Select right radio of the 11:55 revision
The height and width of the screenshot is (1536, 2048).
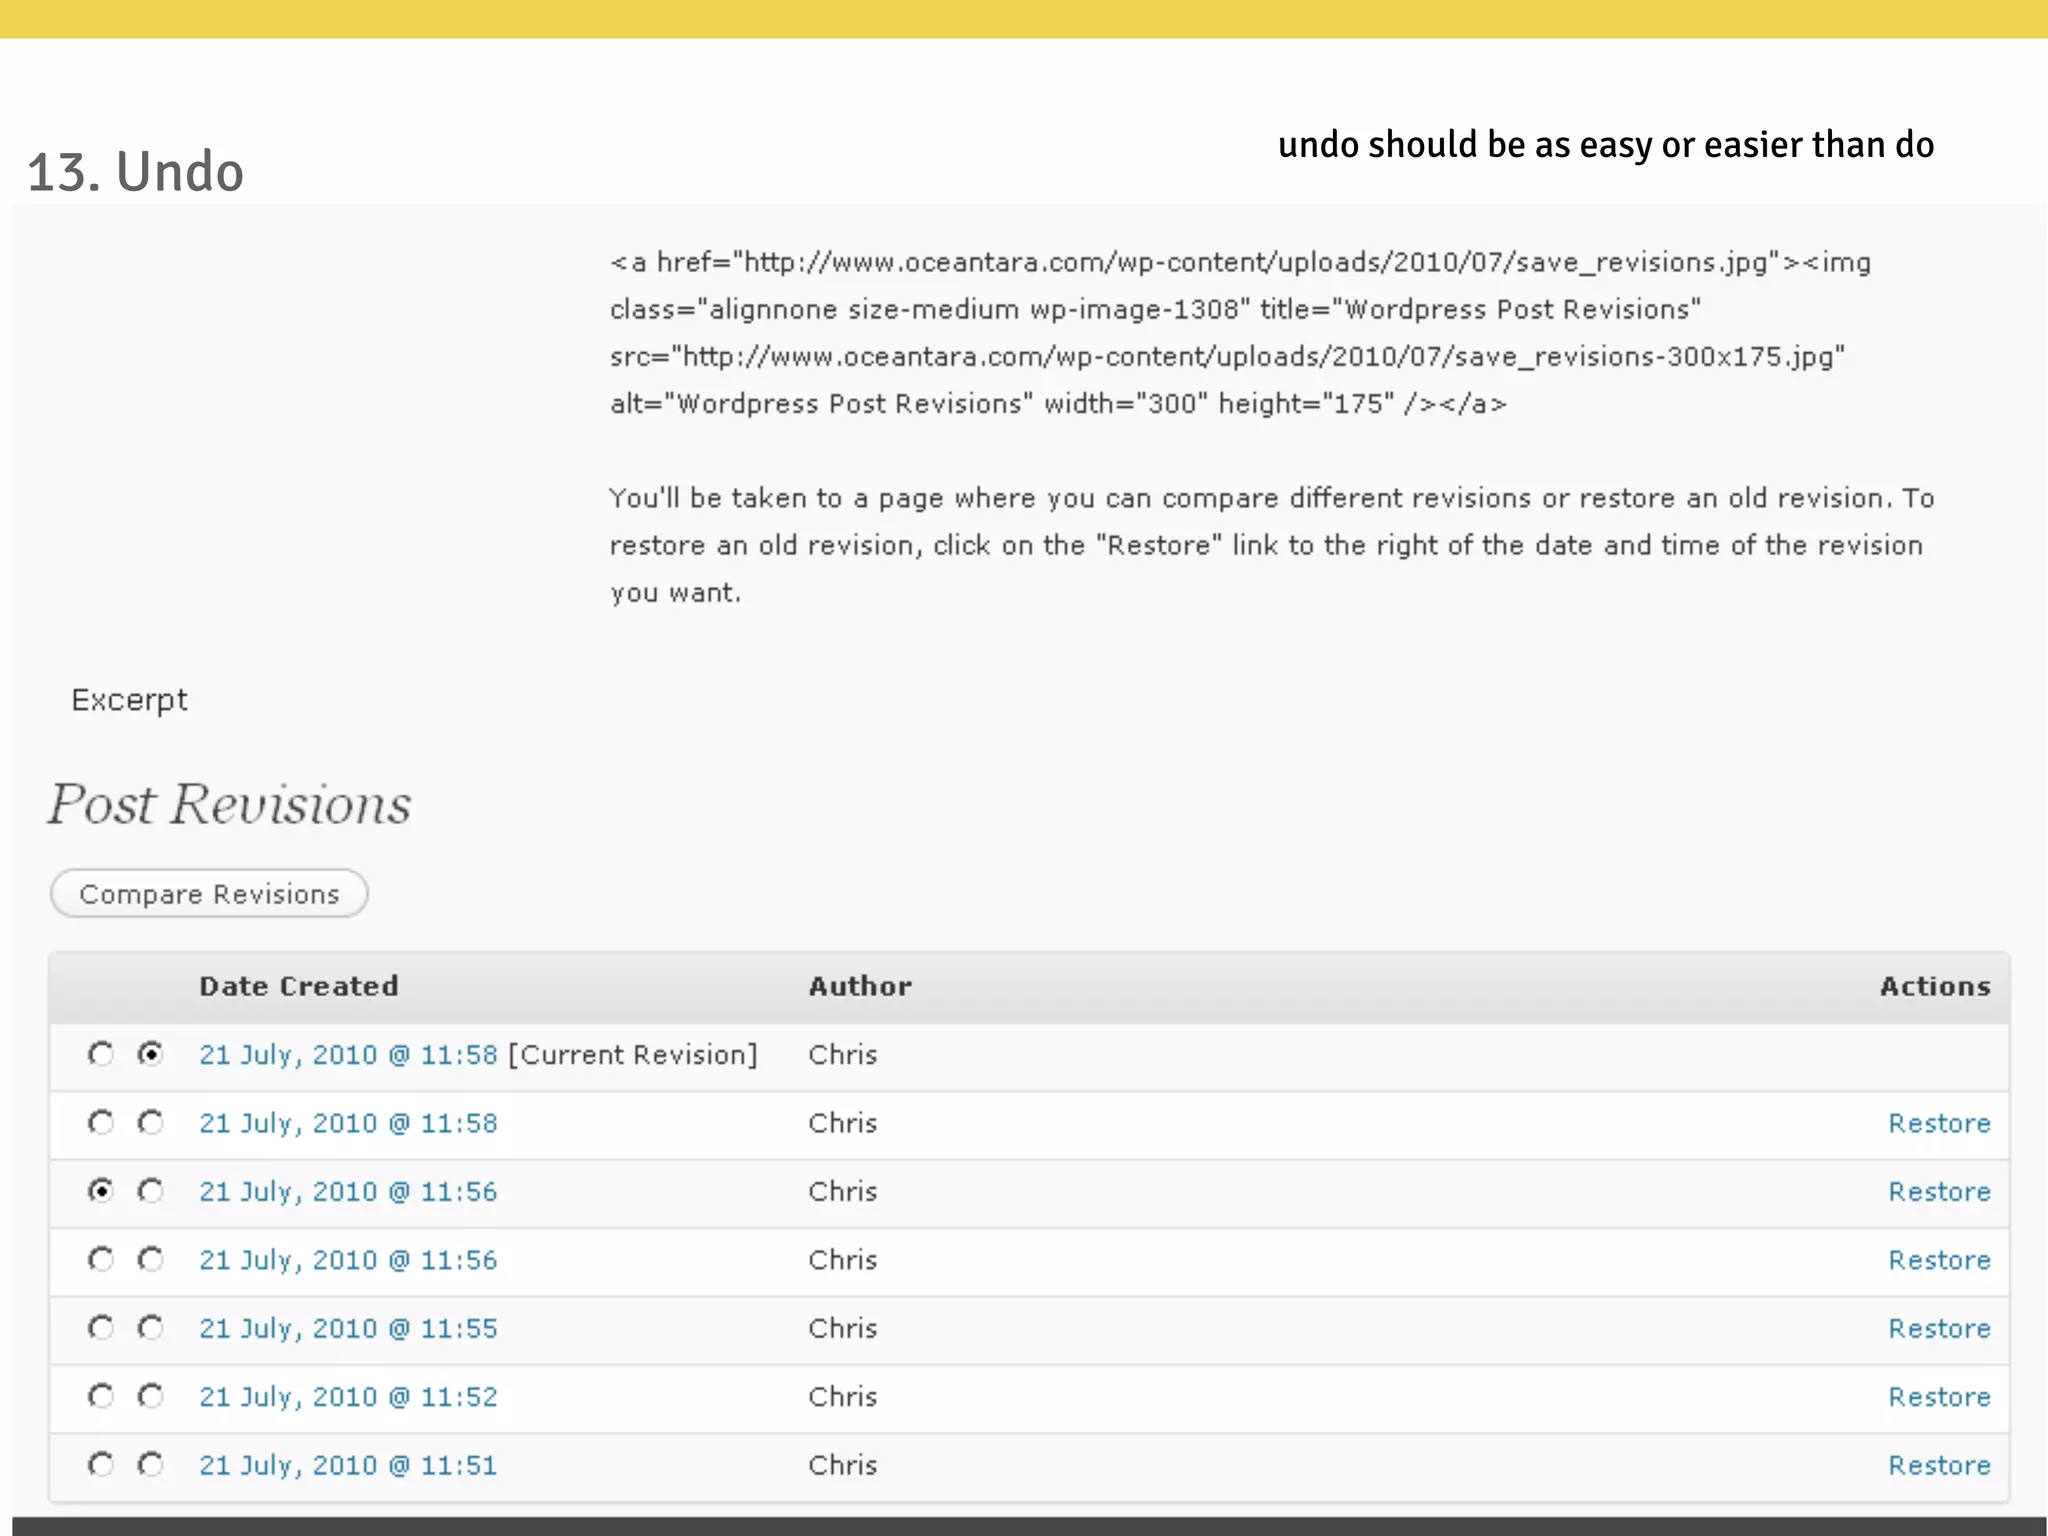pos(151,1328)
